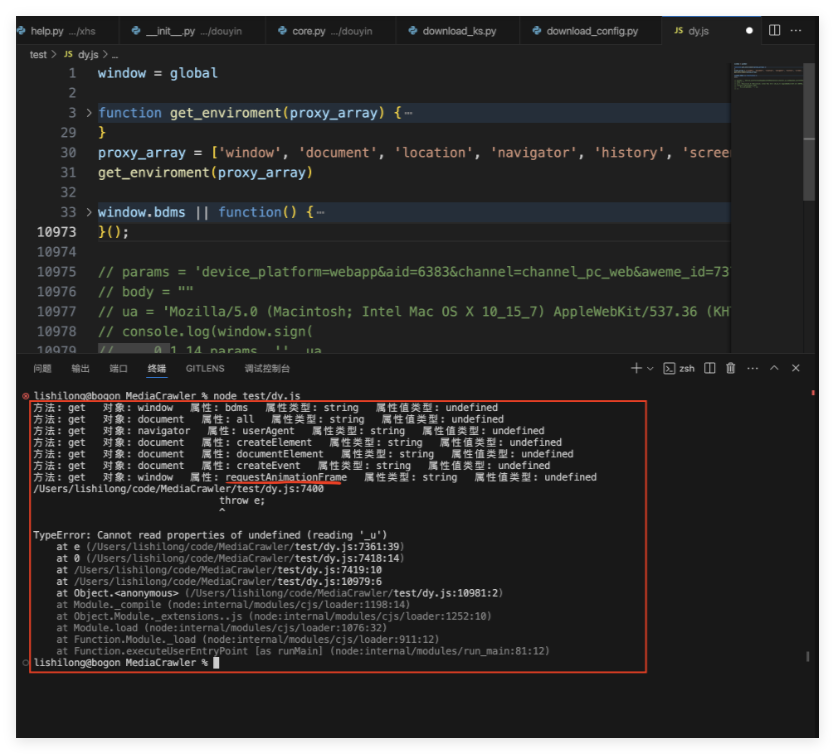Expand the folded window.bdms block at line 33
This screenshot has width=835, height=754.
89,212
